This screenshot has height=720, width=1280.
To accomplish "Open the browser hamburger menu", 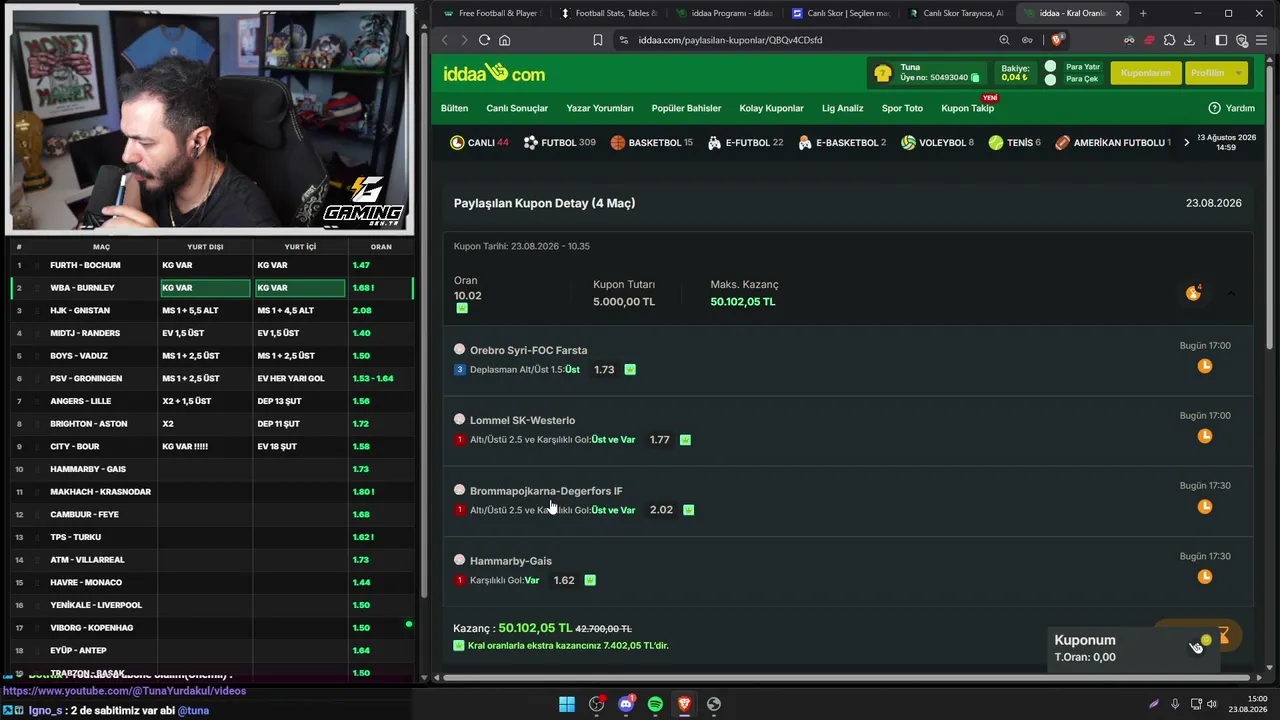I will (x=1262, y=40).
